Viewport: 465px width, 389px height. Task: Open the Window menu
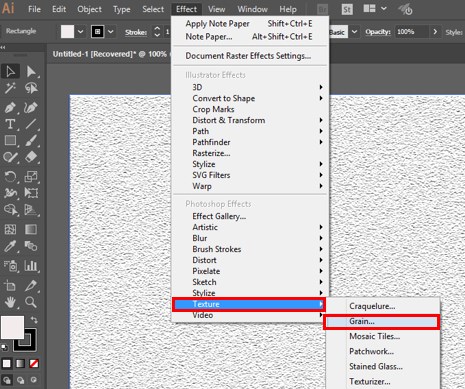(x=252, y=9)
